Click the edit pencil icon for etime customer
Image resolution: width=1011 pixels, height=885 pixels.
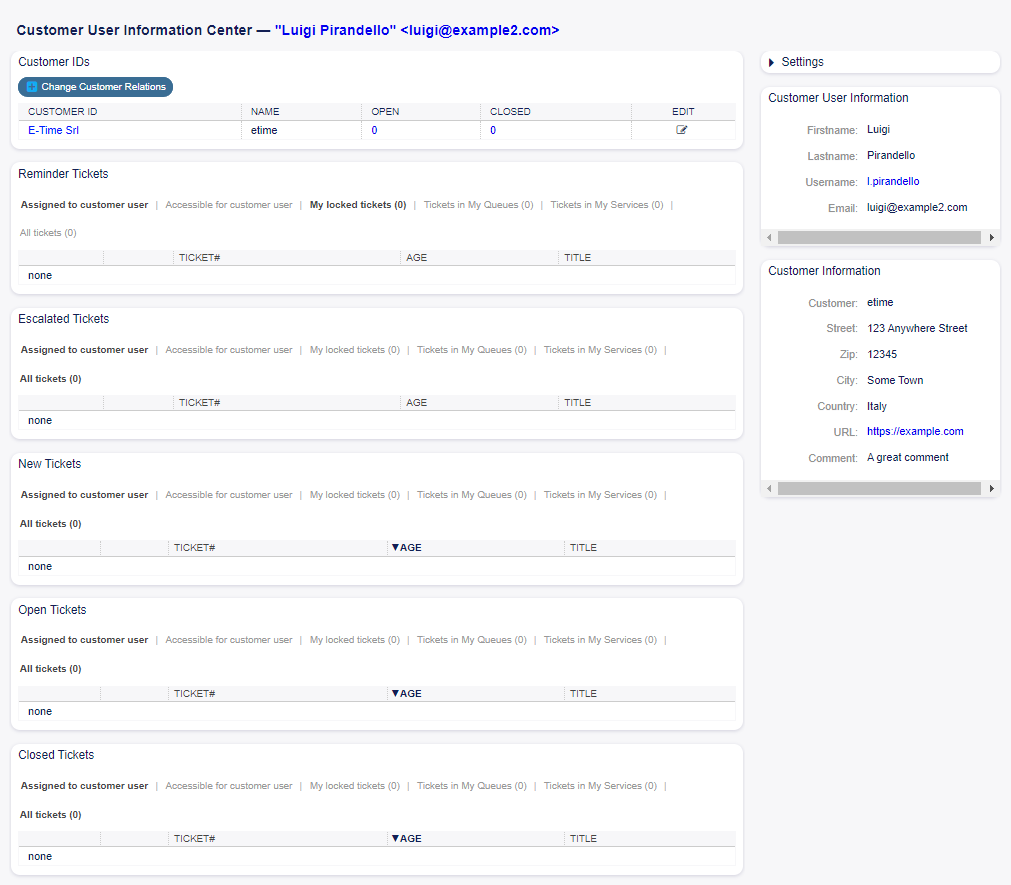(683, 130)
